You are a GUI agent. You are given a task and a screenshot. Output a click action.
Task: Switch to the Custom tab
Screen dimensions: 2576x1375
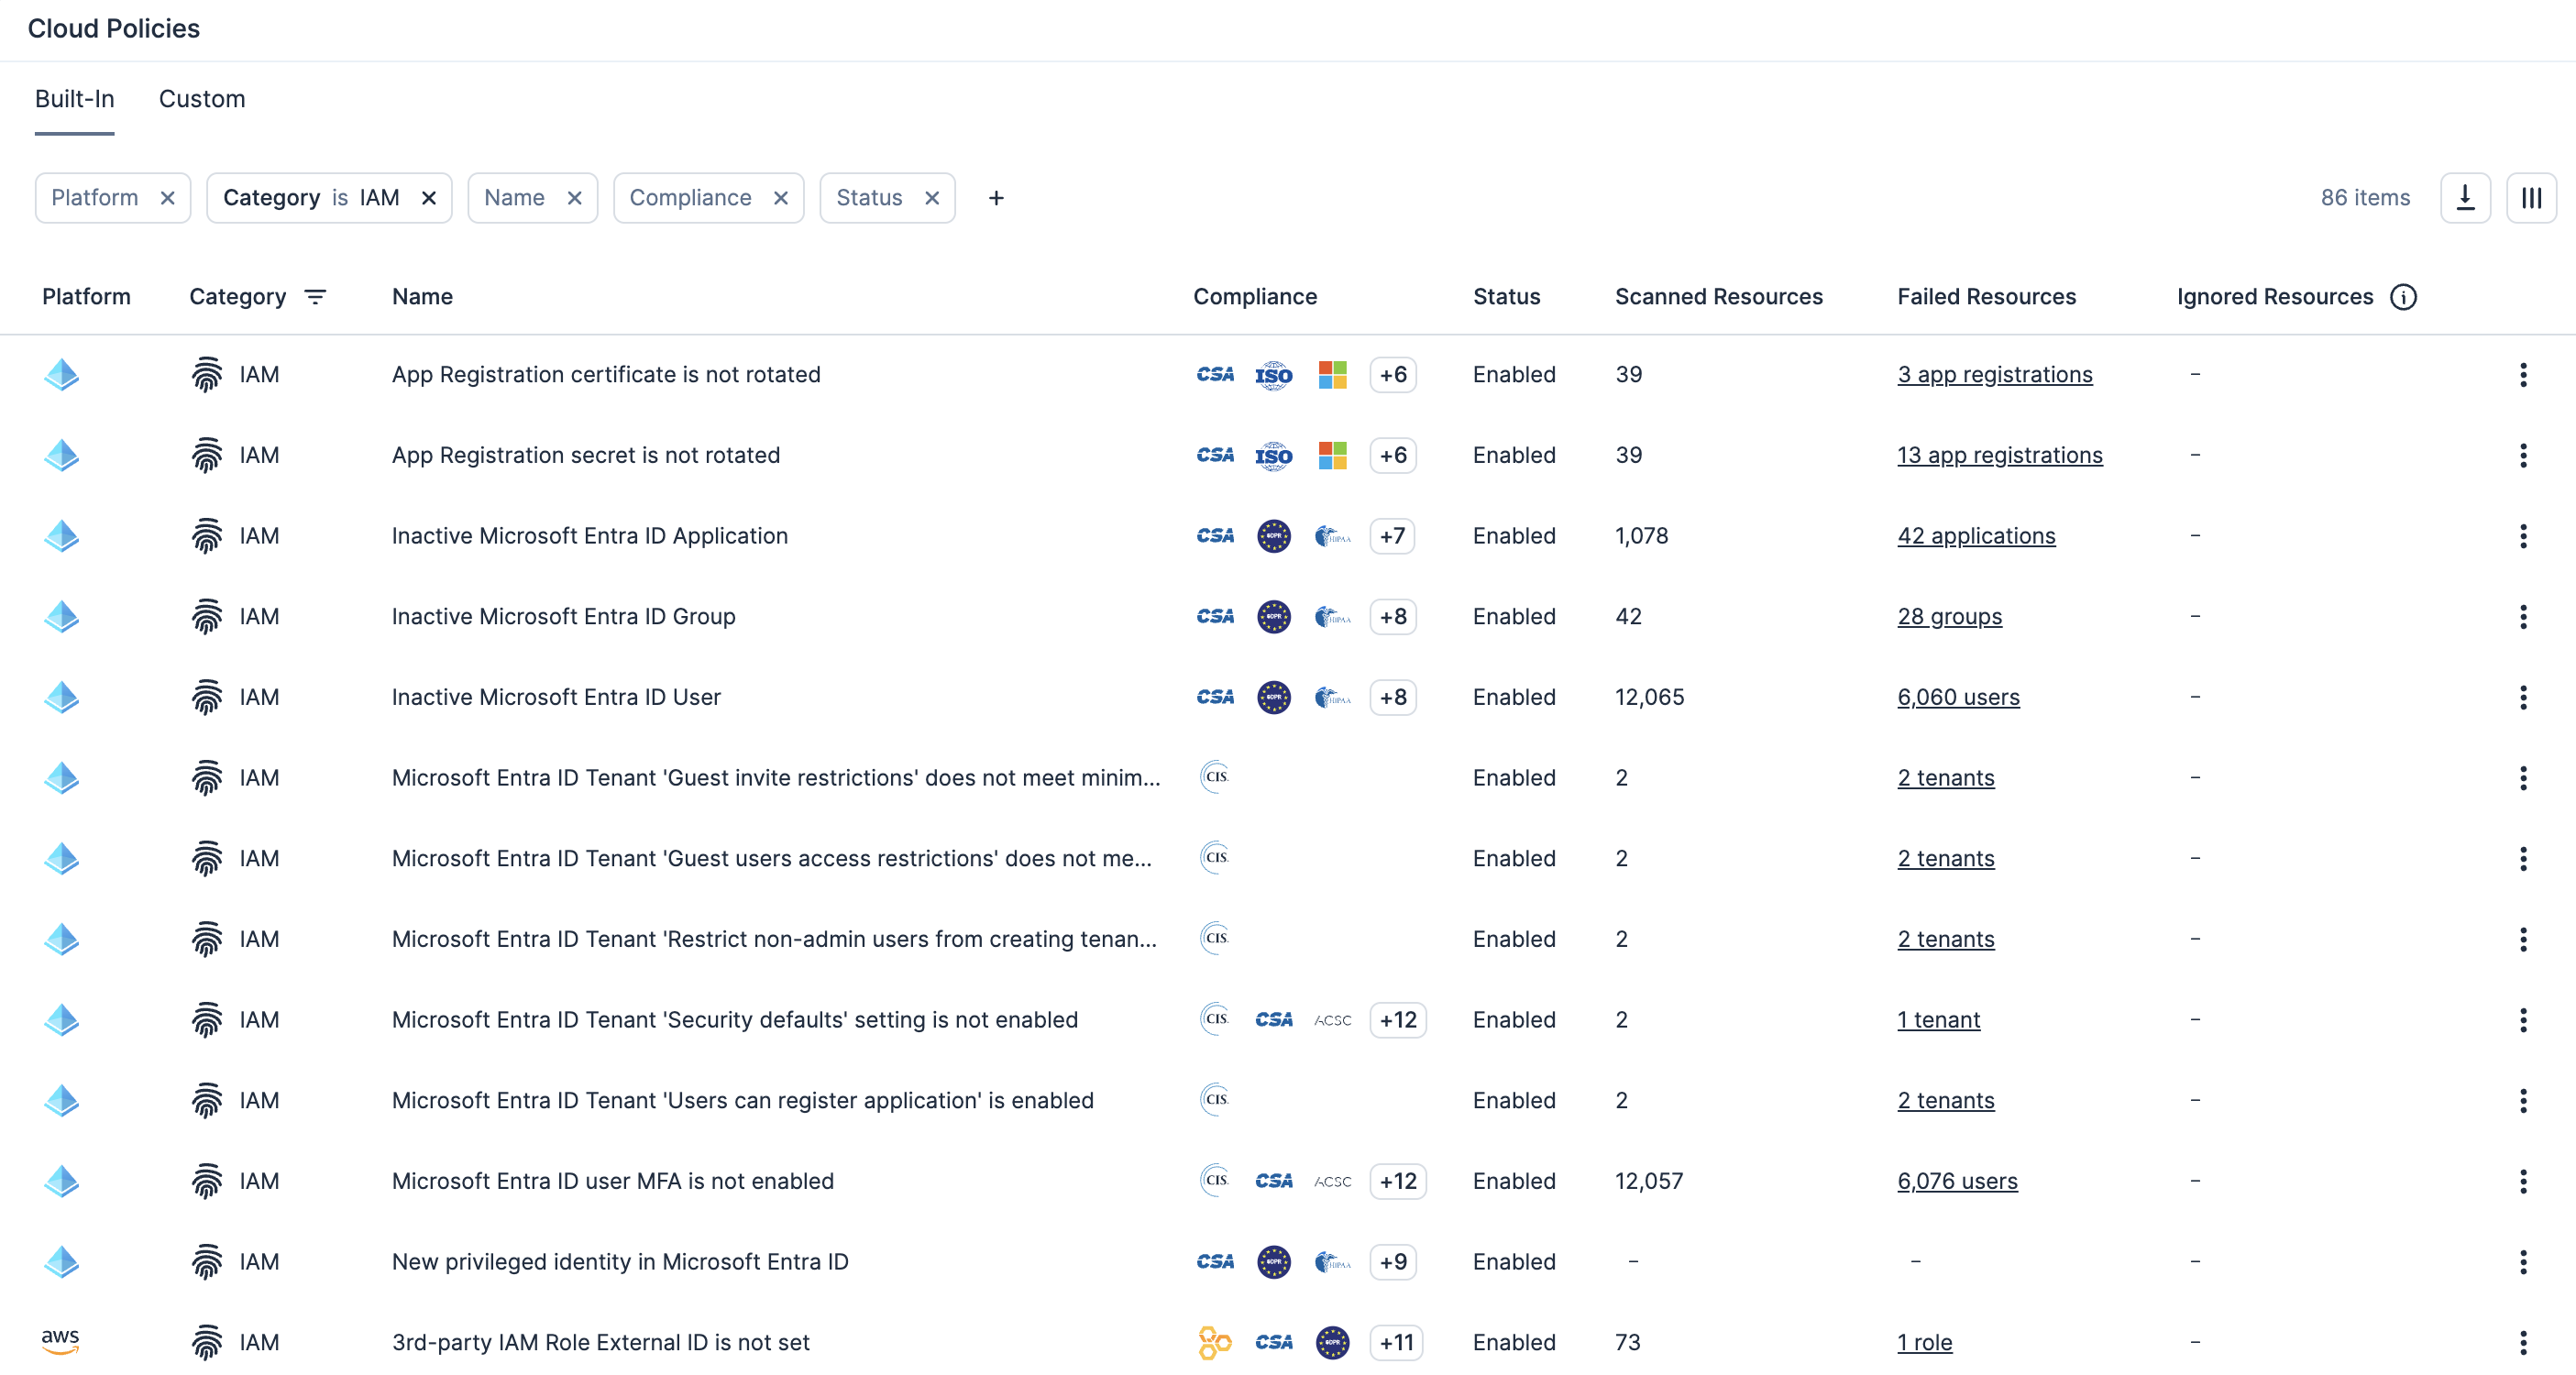pyautogui.click(x=202, y=99)
